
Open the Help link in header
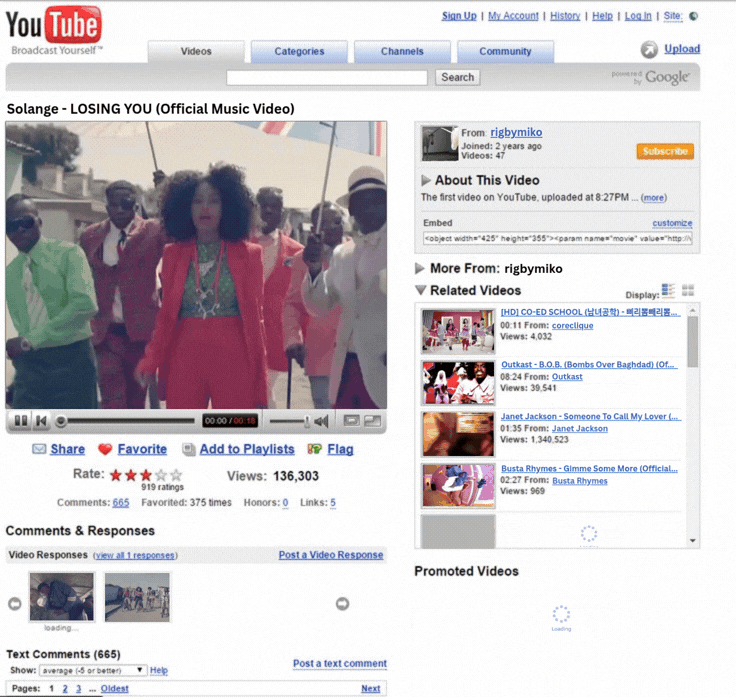[602, 16]
